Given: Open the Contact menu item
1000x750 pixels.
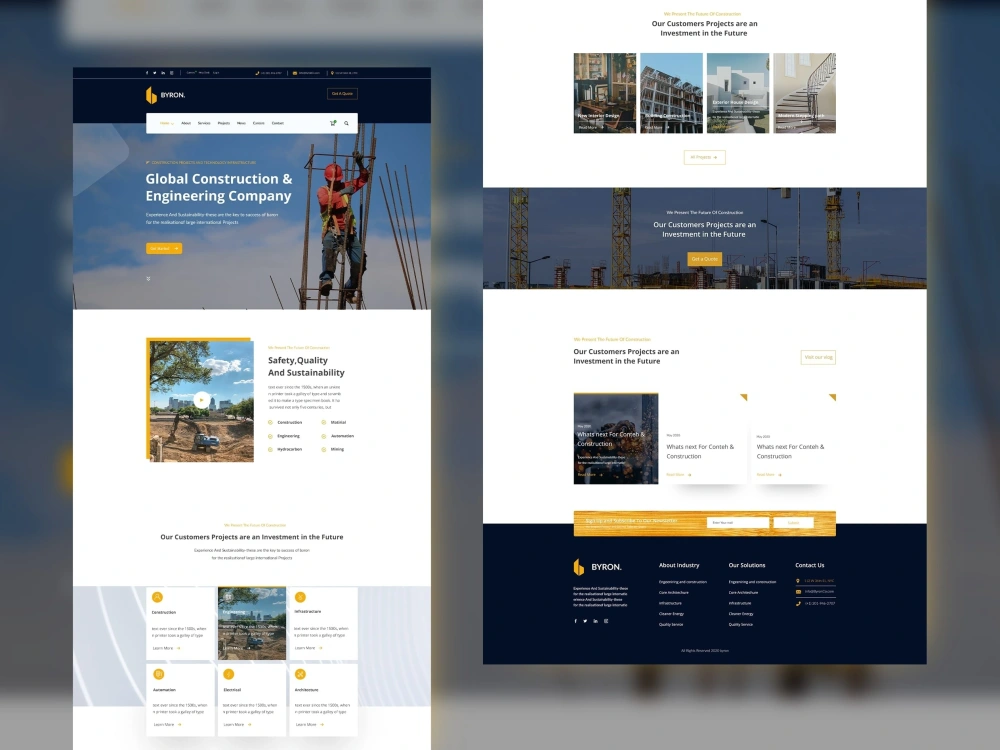Looking at the screenshot, I should 277,123.
